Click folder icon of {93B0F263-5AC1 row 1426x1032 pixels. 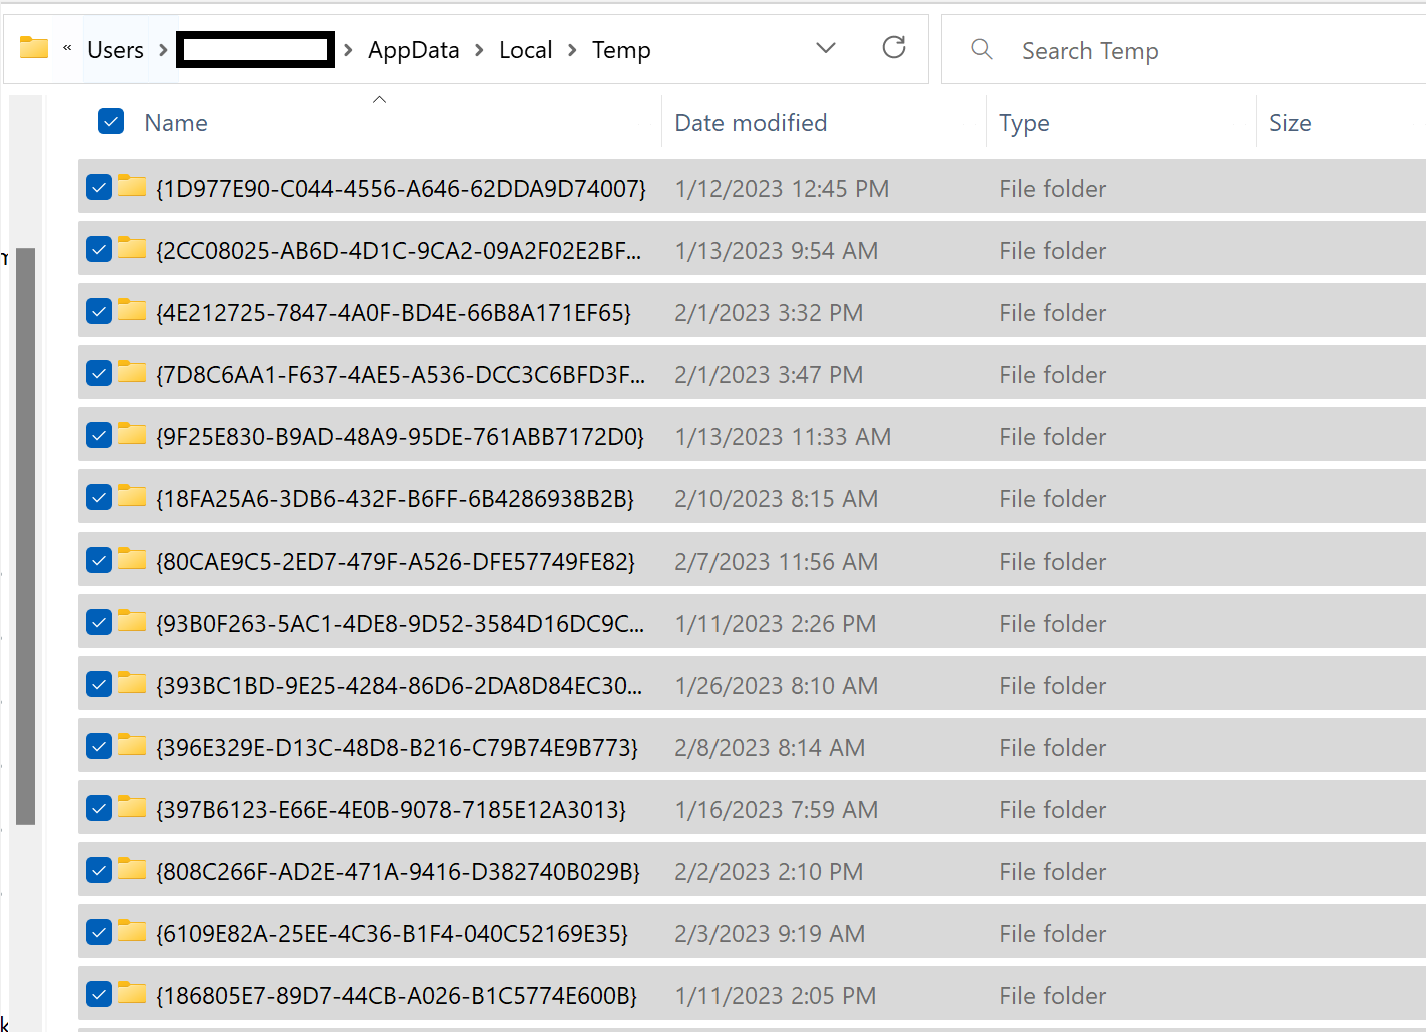(x=132, y=620)
